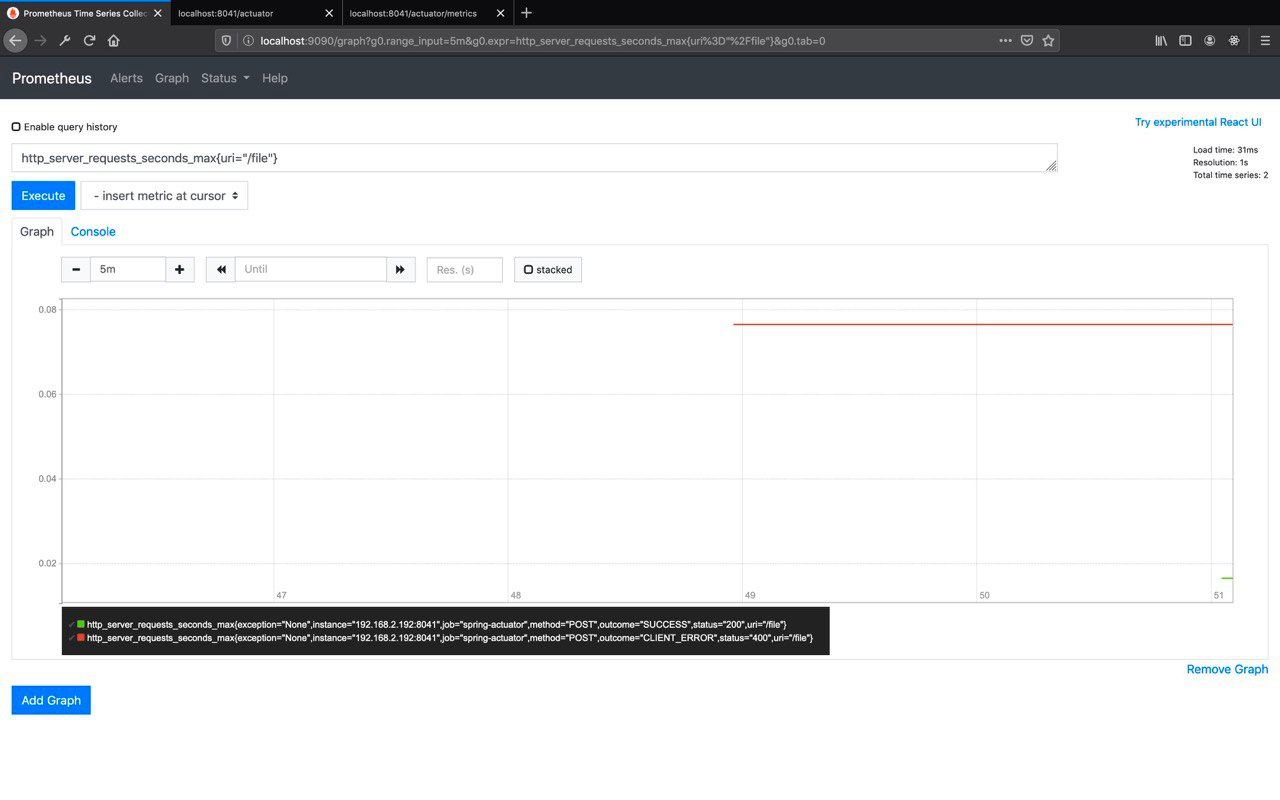
Task: Open Try experimental React UI link
Action: pos(1198,122)
